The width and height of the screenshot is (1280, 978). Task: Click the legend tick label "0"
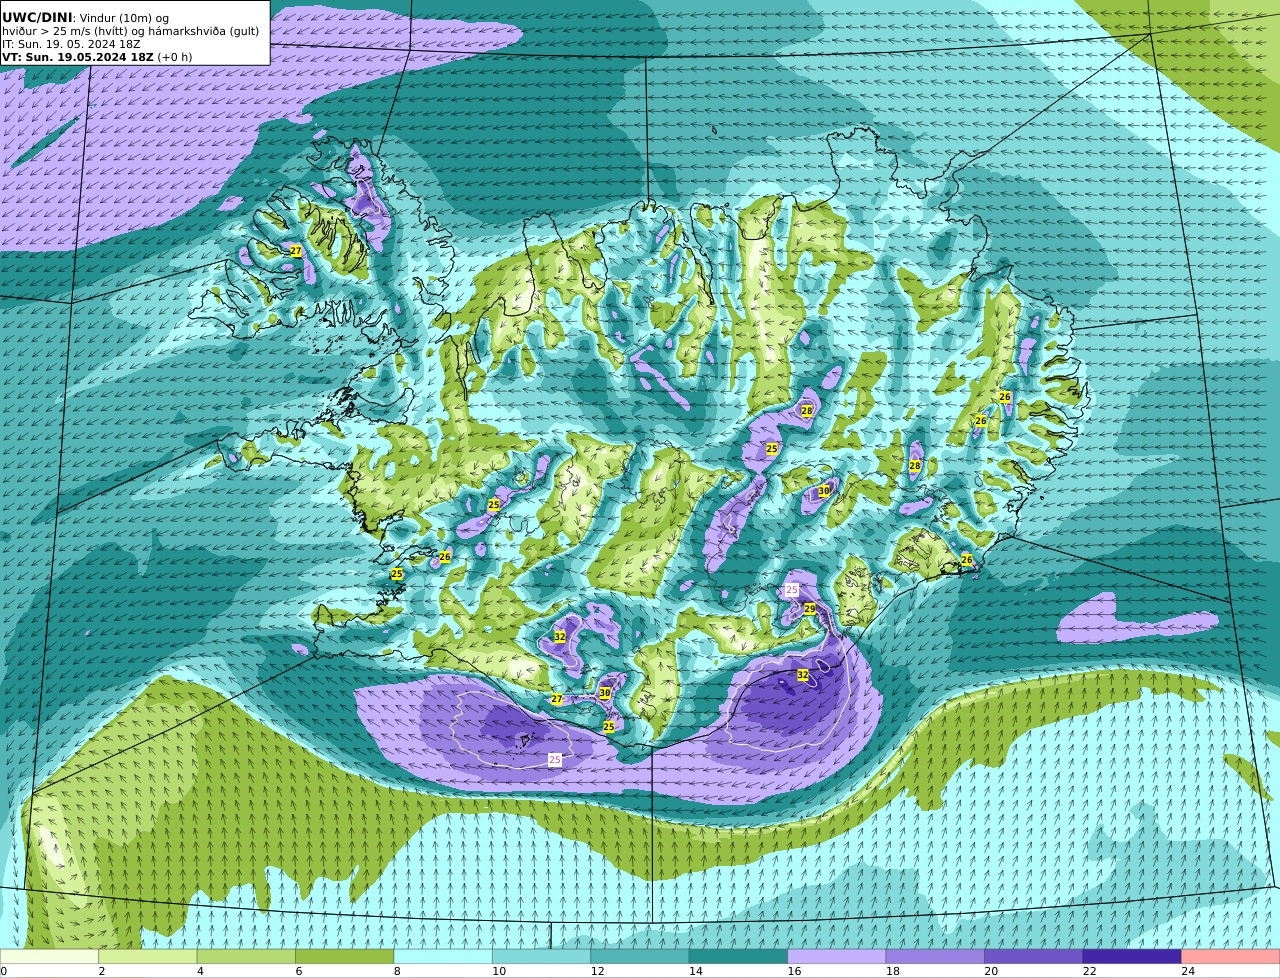click(4, 971)
